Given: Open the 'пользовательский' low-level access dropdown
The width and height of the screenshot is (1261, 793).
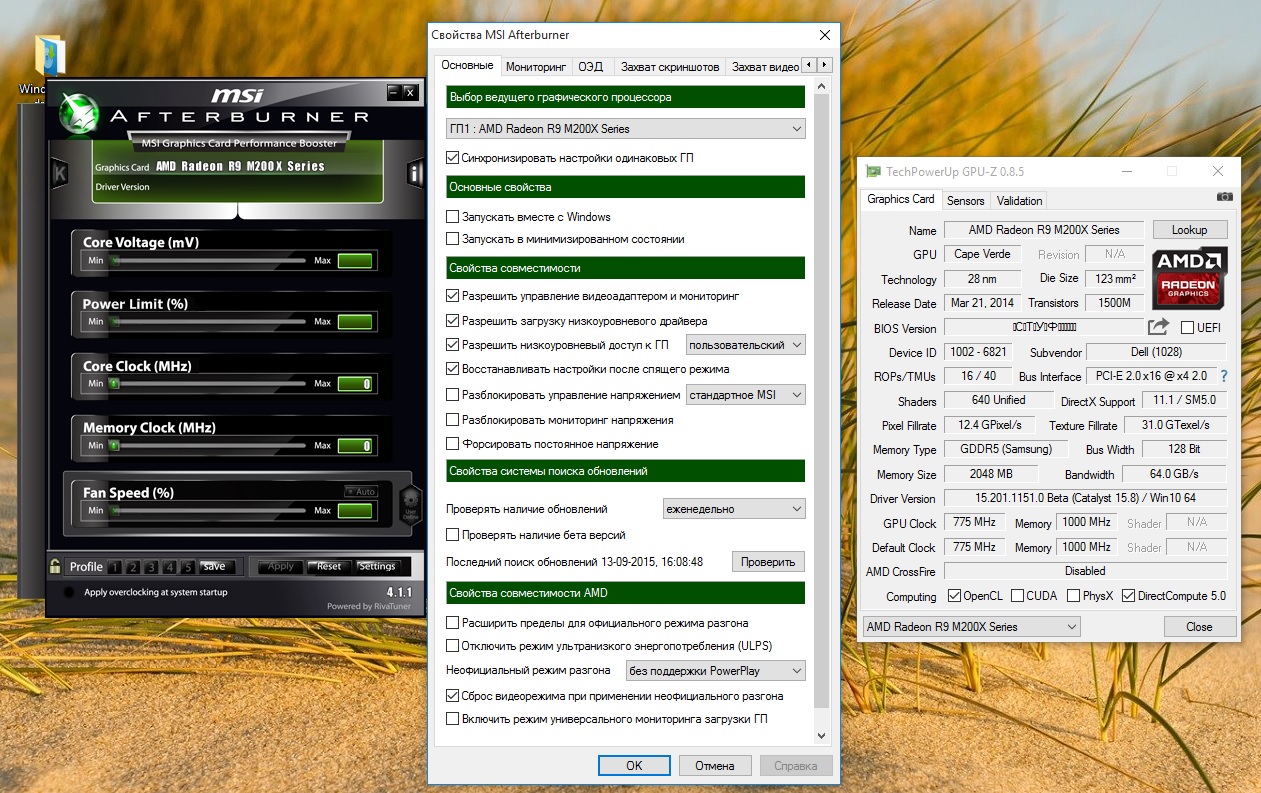Looking at the screenshot, I should 745,345.
